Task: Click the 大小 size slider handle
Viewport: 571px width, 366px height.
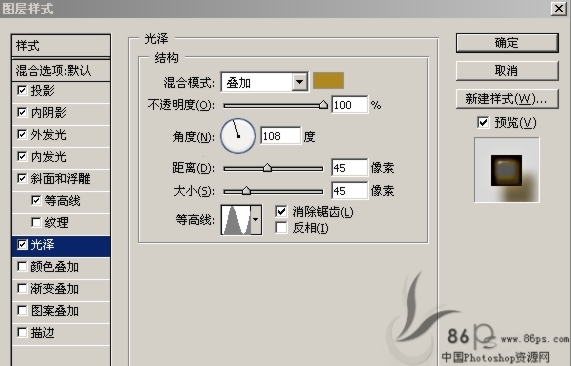Action: 246,190
